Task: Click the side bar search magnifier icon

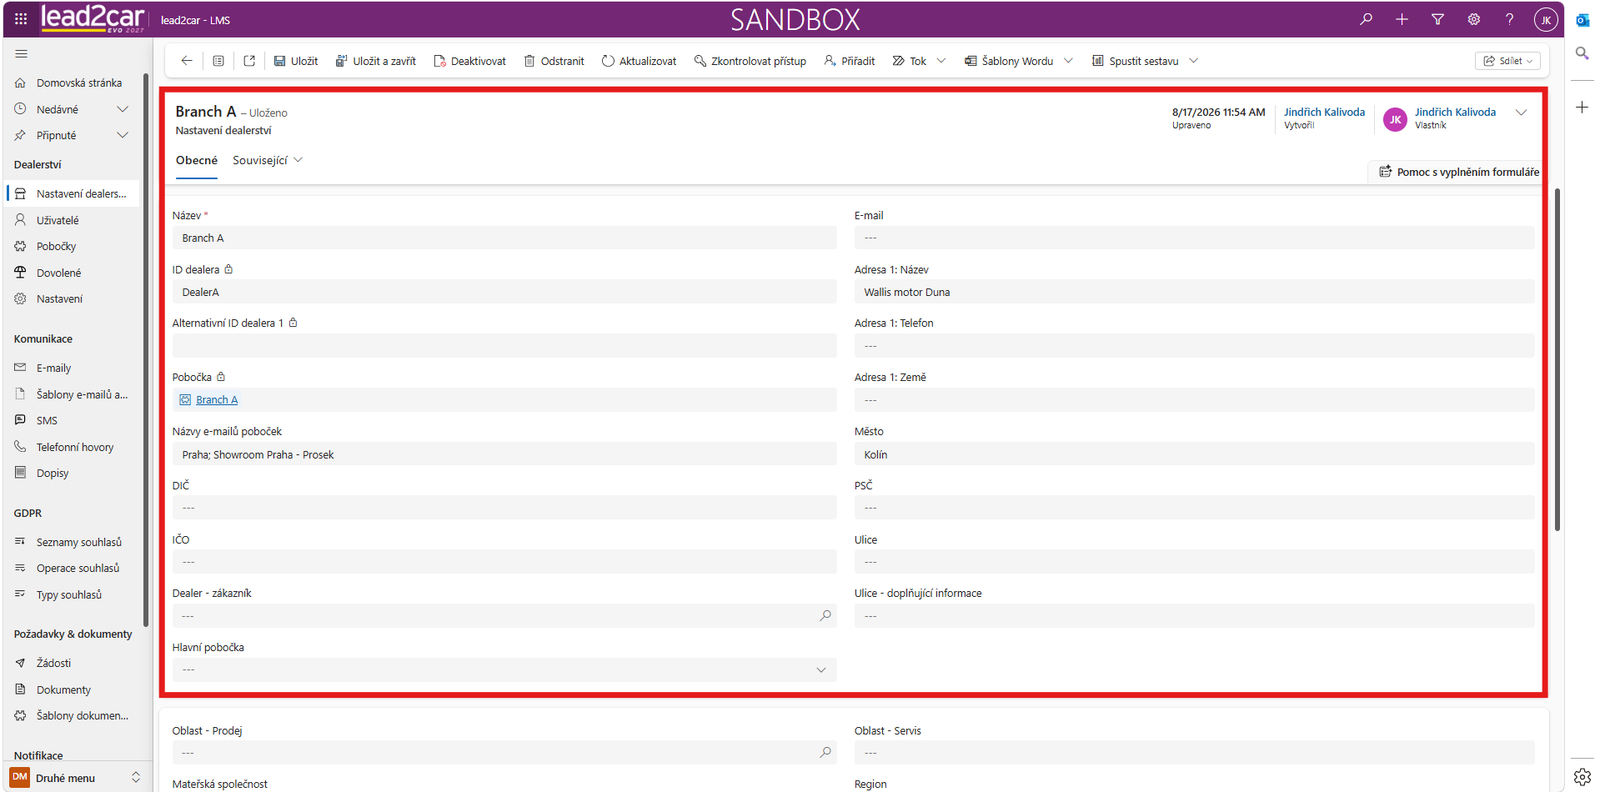Action: pyautogui.click(x=1582, y=53)
